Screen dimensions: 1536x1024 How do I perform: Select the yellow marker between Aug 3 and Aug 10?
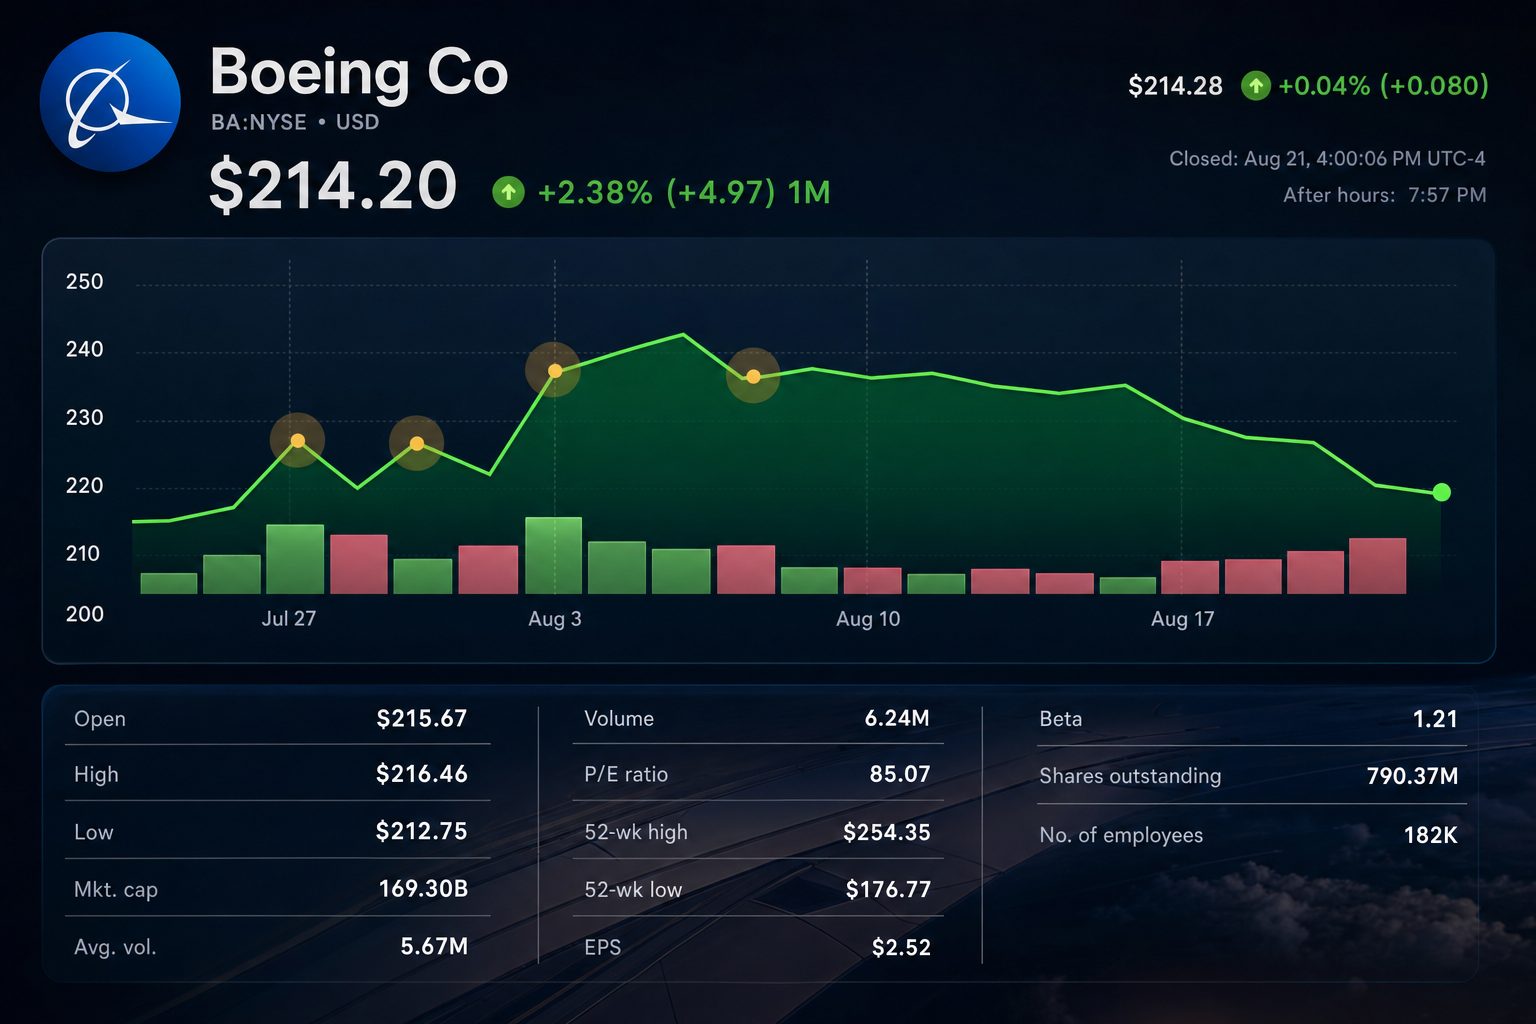click(x=753, y=376)
